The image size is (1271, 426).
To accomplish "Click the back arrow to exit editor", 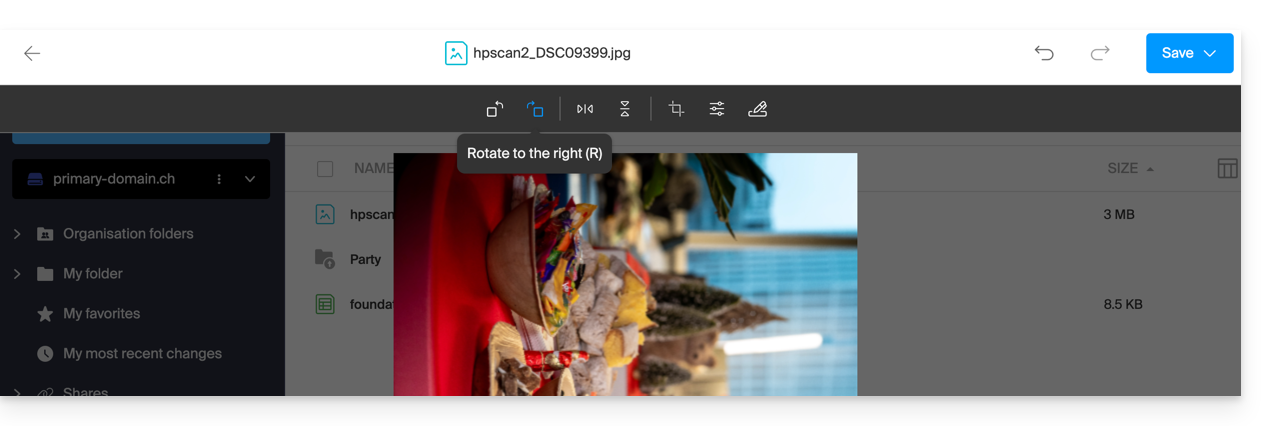I will [32, 53].
